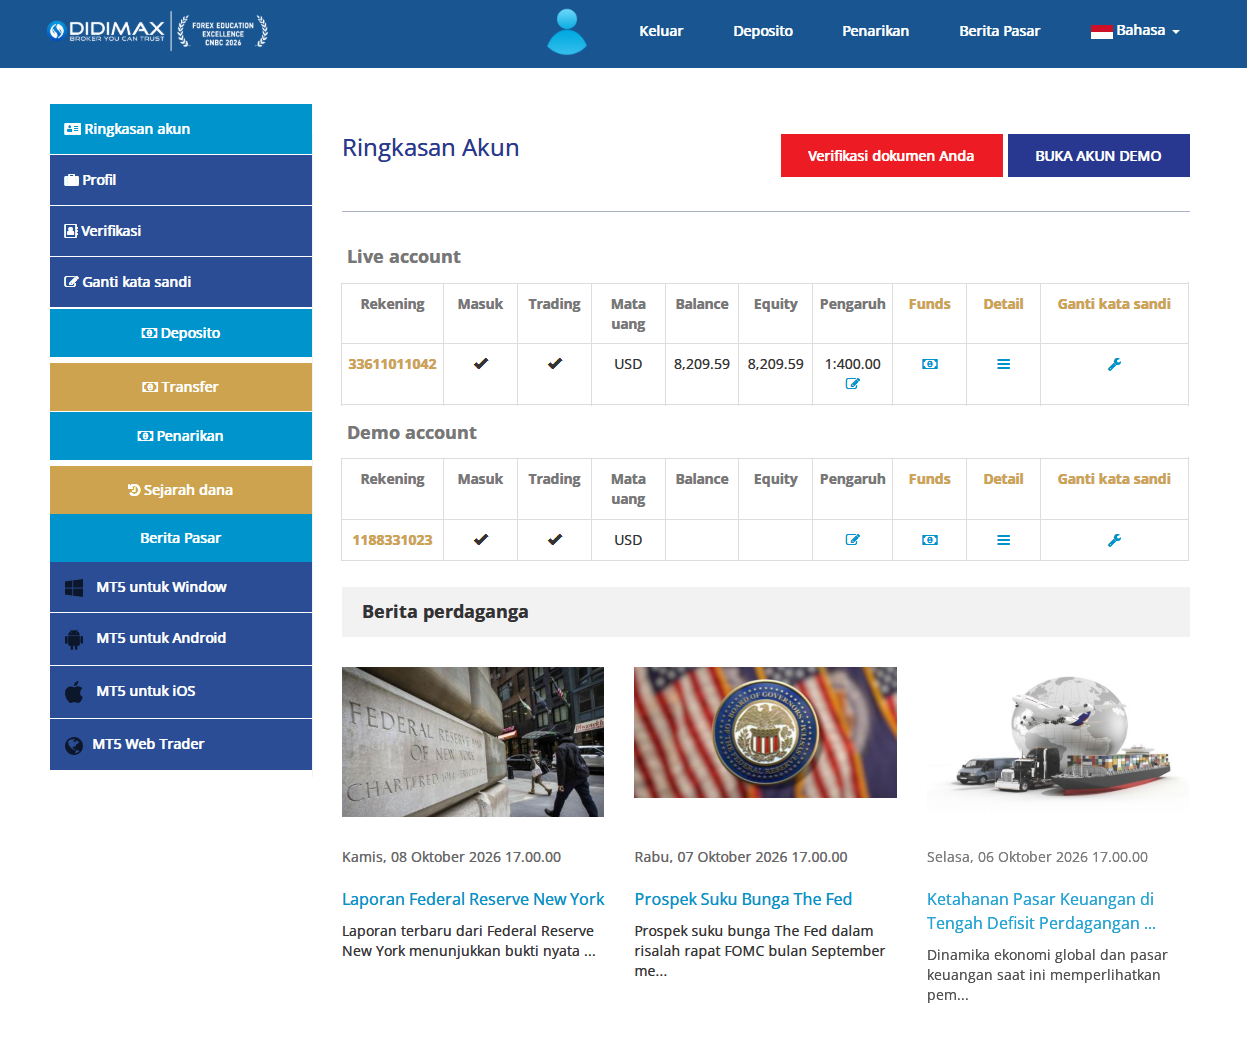
Task: Click Trading checkmark for account 33611011042
Action: pyautogui.click(x=555, y=364)
